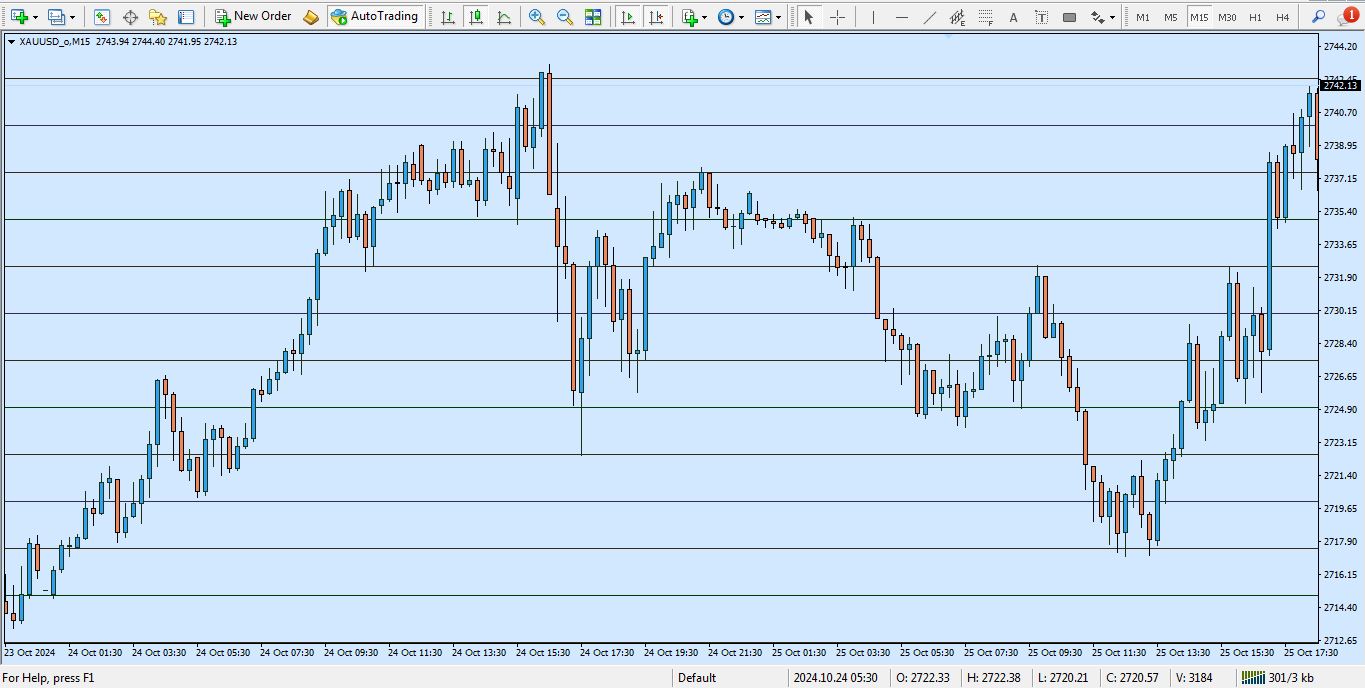The height and width of the screenshot is (688, 1365).
Task: Select the rectangle shape tool
Action: click(1069, 17)
